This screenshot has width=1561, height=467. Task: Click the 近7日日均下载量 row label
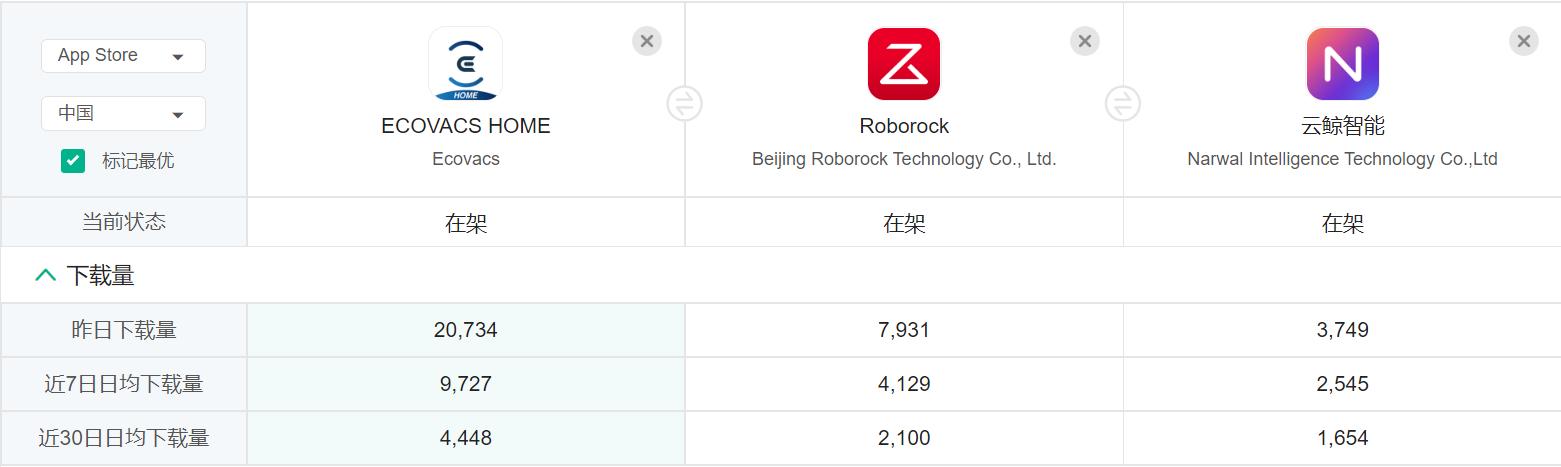[123, 384]
